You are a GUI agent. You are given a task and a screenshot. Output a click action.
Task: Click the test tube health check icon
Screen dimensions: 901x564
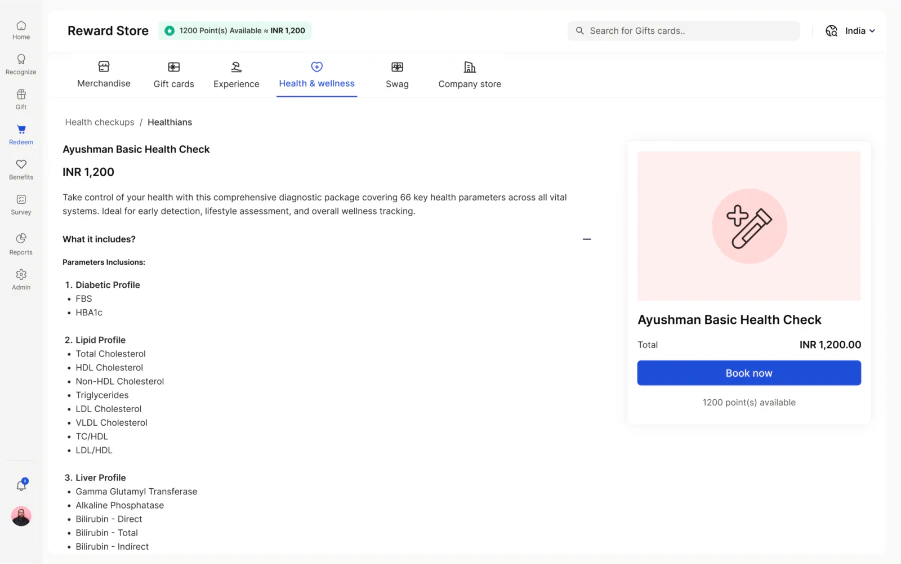point(749,226)
